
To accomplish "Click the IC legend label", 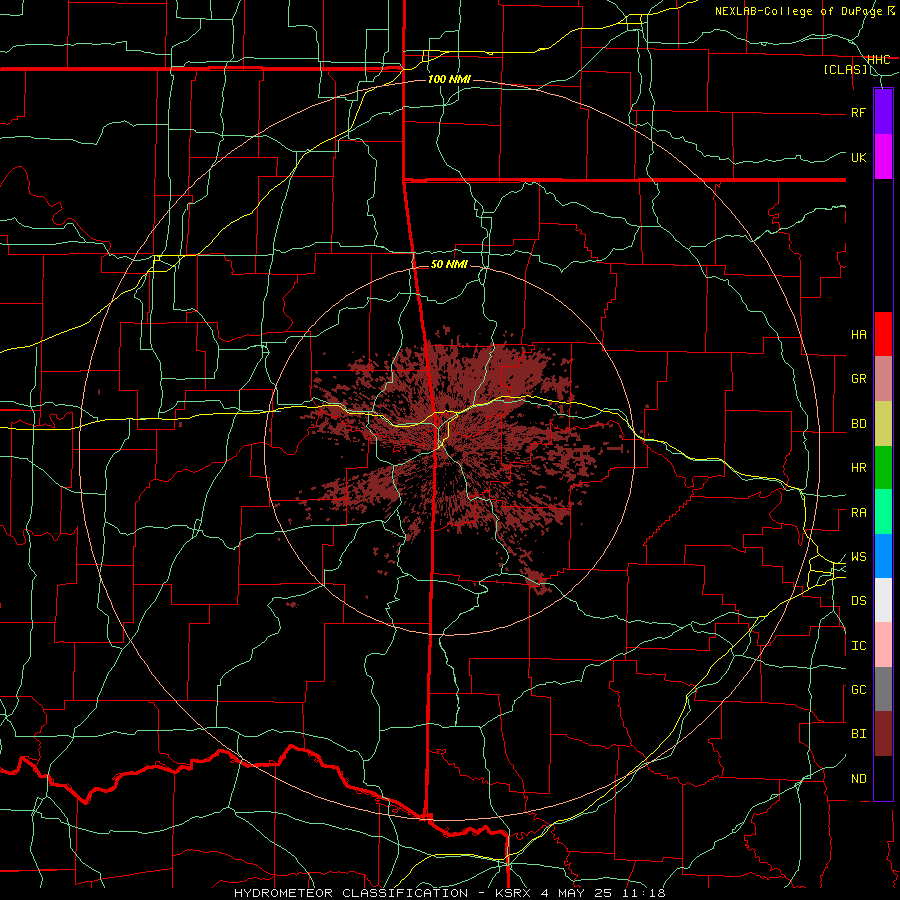I will click(858, 646).
